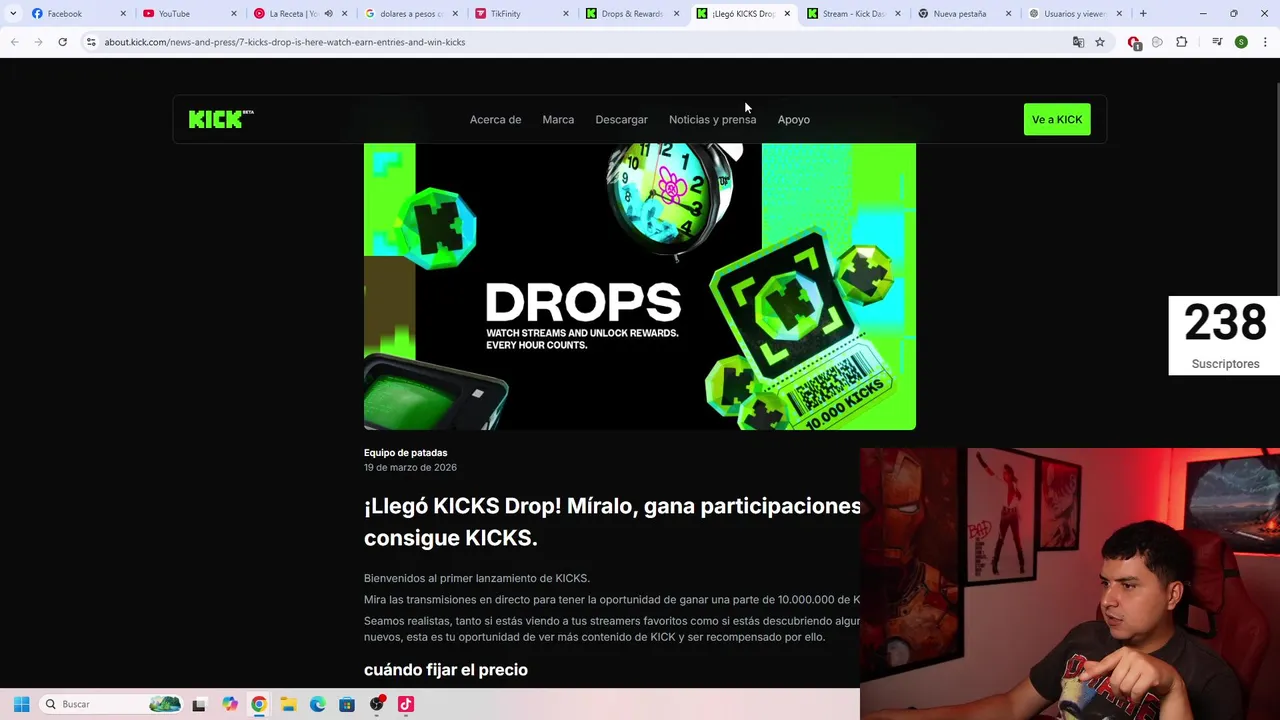Open the Marca menu item
This screenshot has height=720, width=1280.
(558, 119)
